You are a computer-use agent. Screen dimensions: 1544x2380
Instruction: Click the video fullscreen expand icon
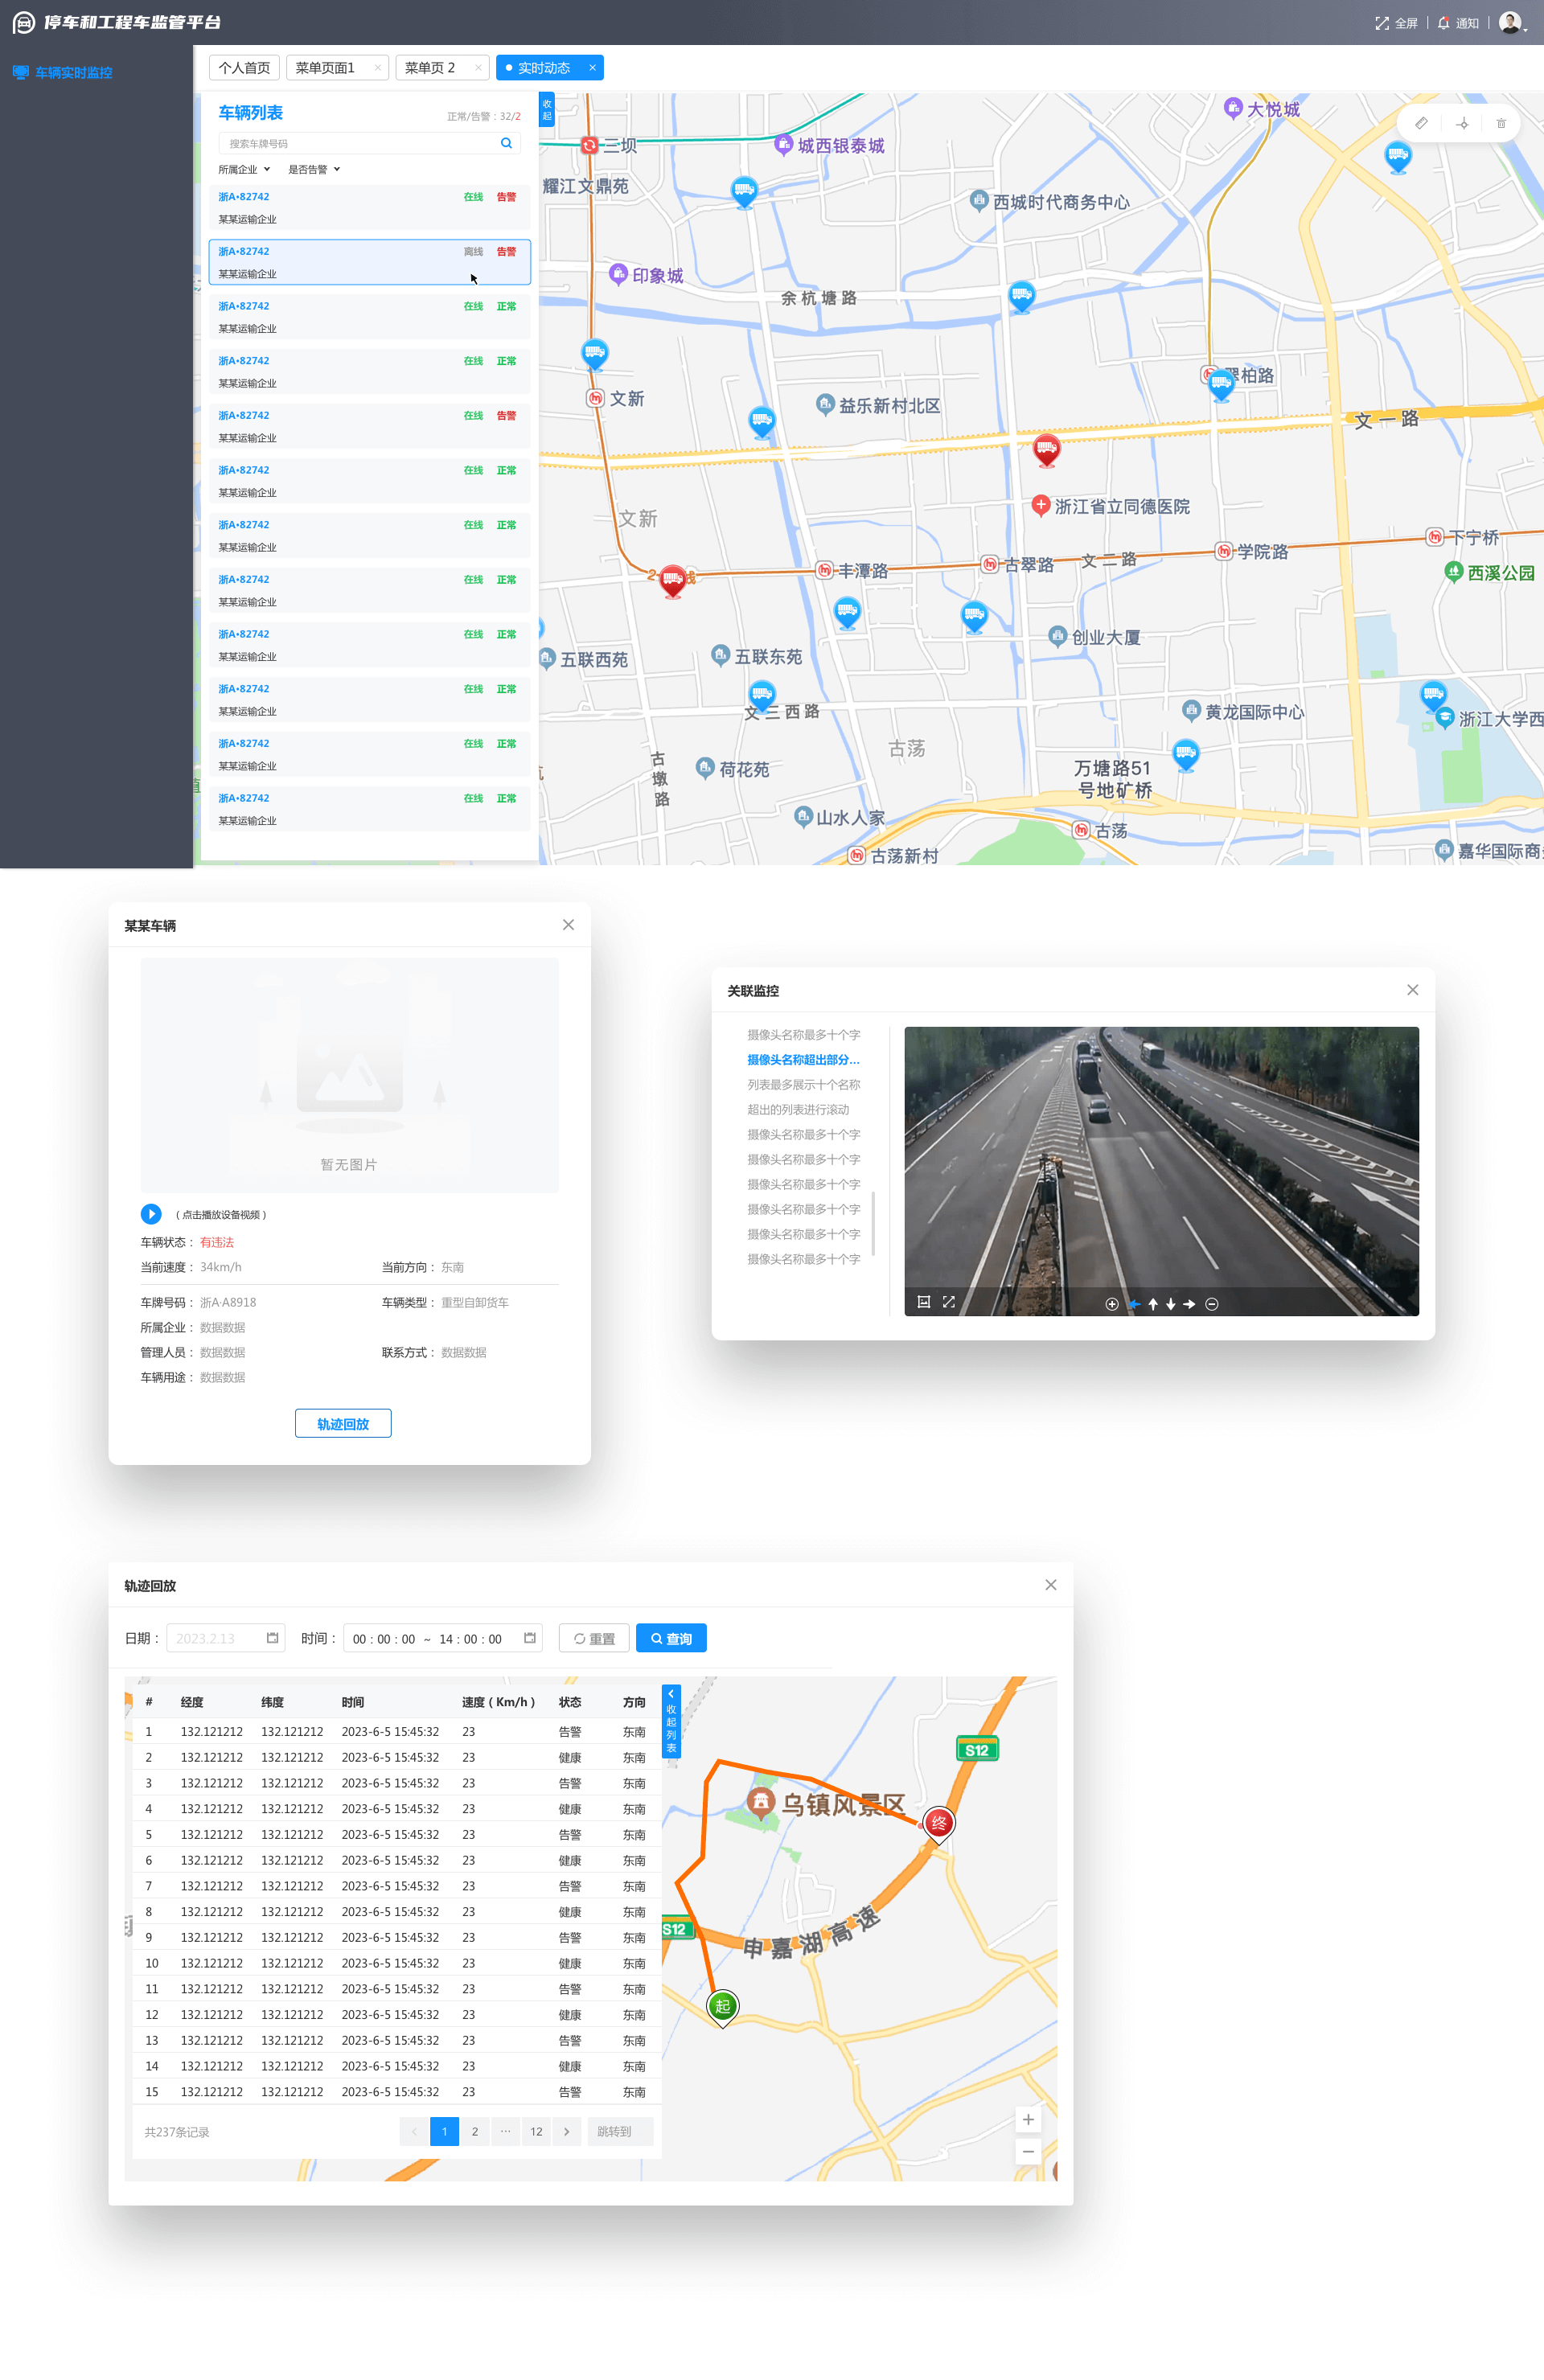948,1302
